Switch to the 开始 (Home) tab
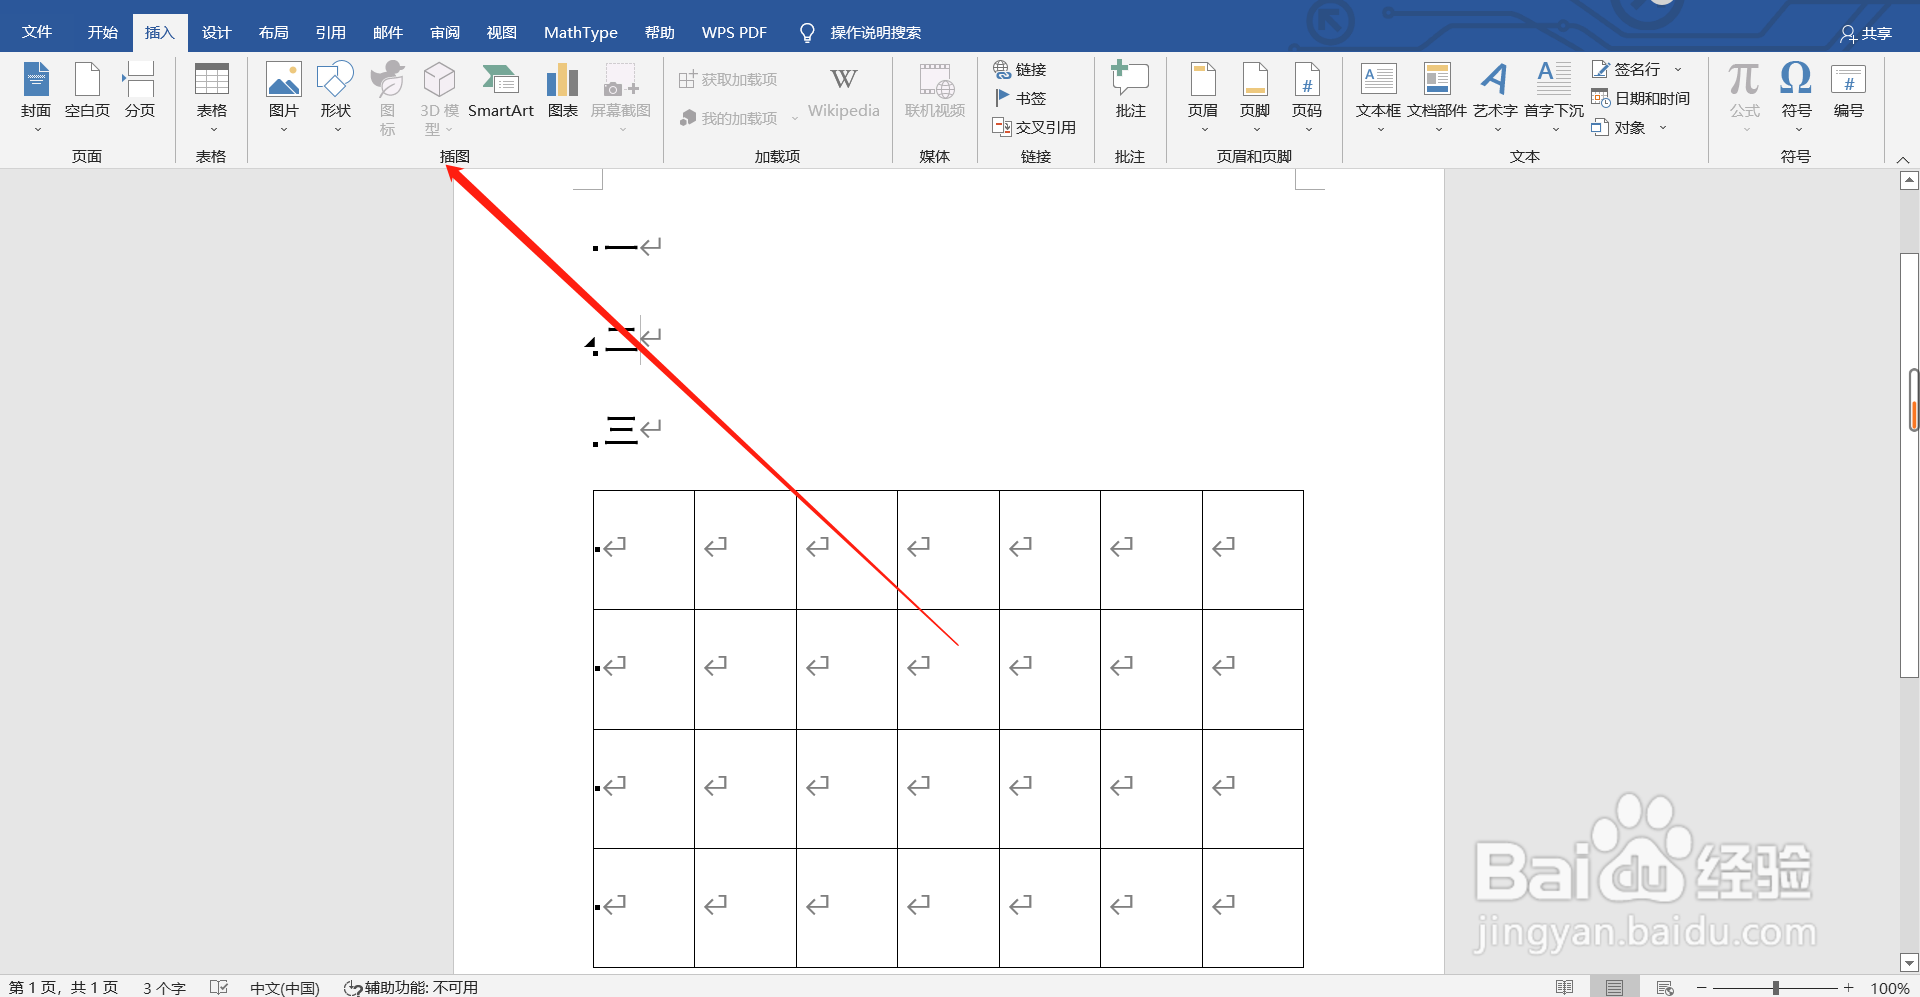Viewport: 1920px width, 997px height. tap(102, 33)
